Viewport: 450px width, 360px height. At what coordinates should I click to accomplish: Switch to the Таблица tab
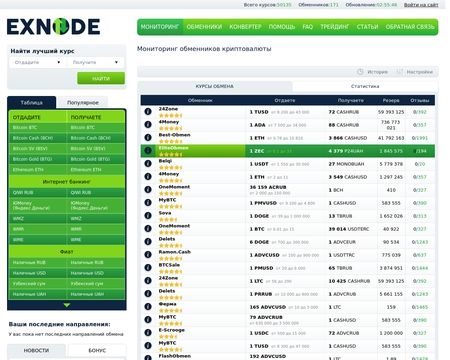pyautogui.click(x=32, y=103)
